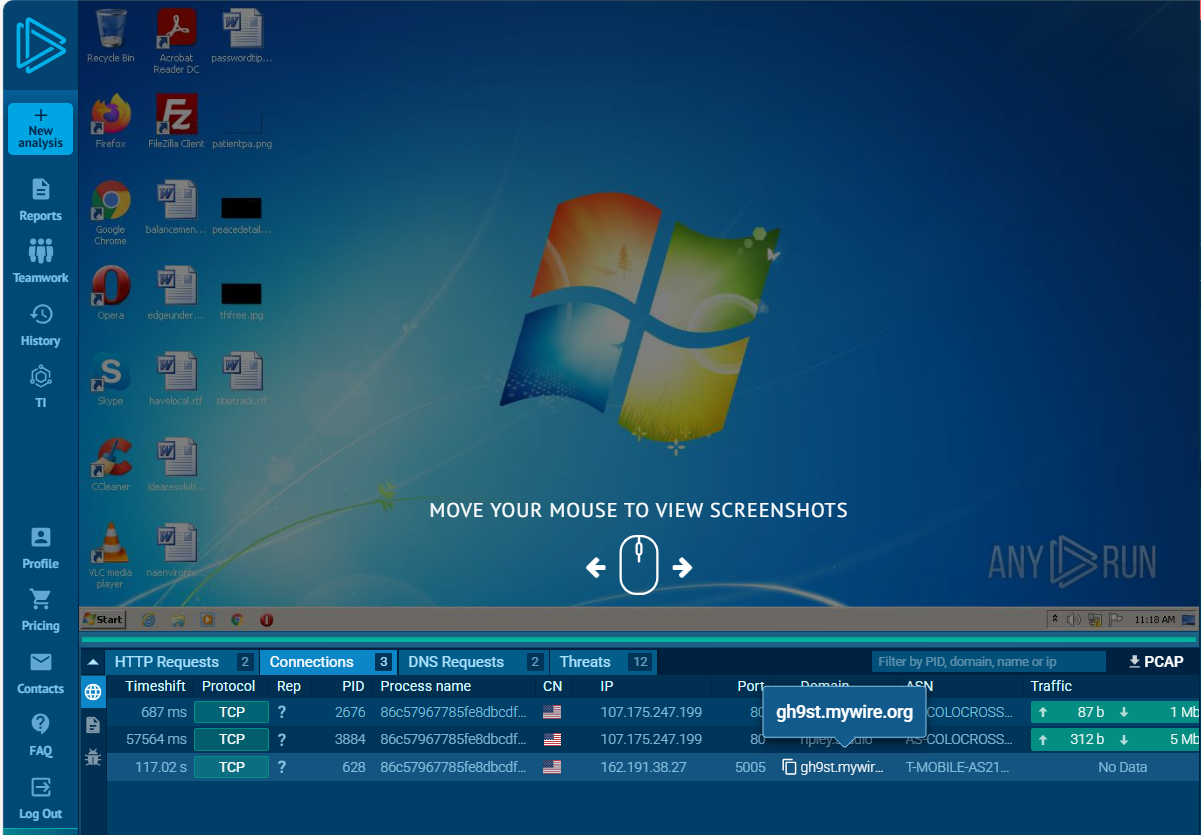Click the Chrome icon in the taskbar
The image size is (1201, 835).
point(237,619)
